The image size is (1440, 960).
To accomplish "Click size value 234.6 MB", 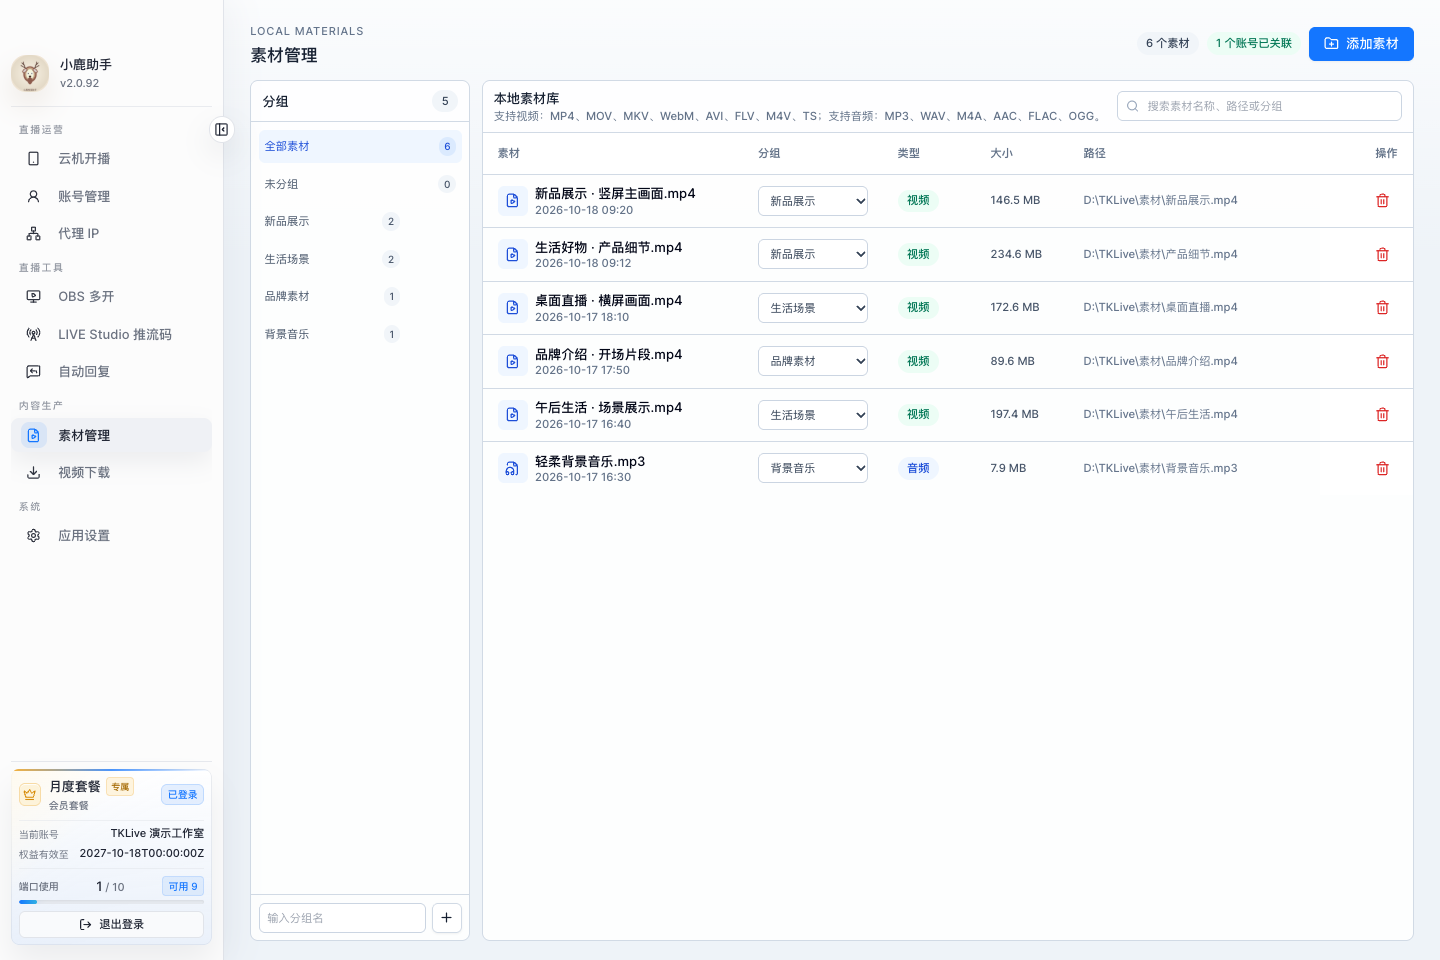I will pos(1016,255).
